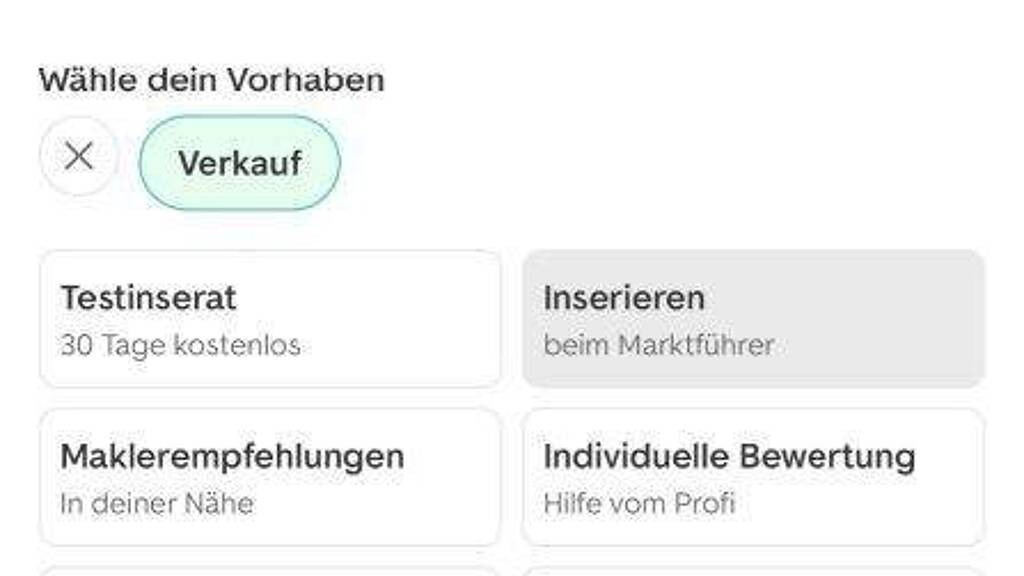1024x576 pixels.
Task: Select the Inserieren option card
Action: [x=753, y=319]
